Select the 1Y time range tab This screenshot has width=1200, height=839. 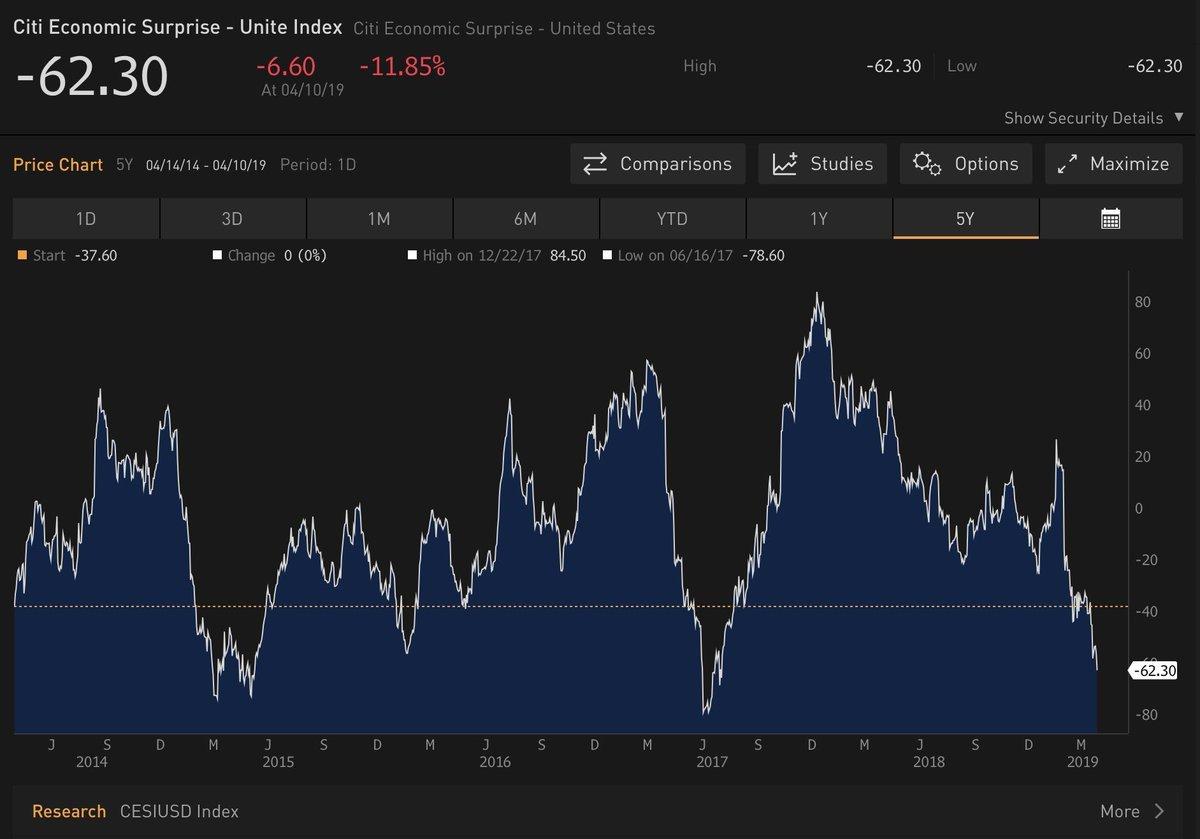[819, 219]
